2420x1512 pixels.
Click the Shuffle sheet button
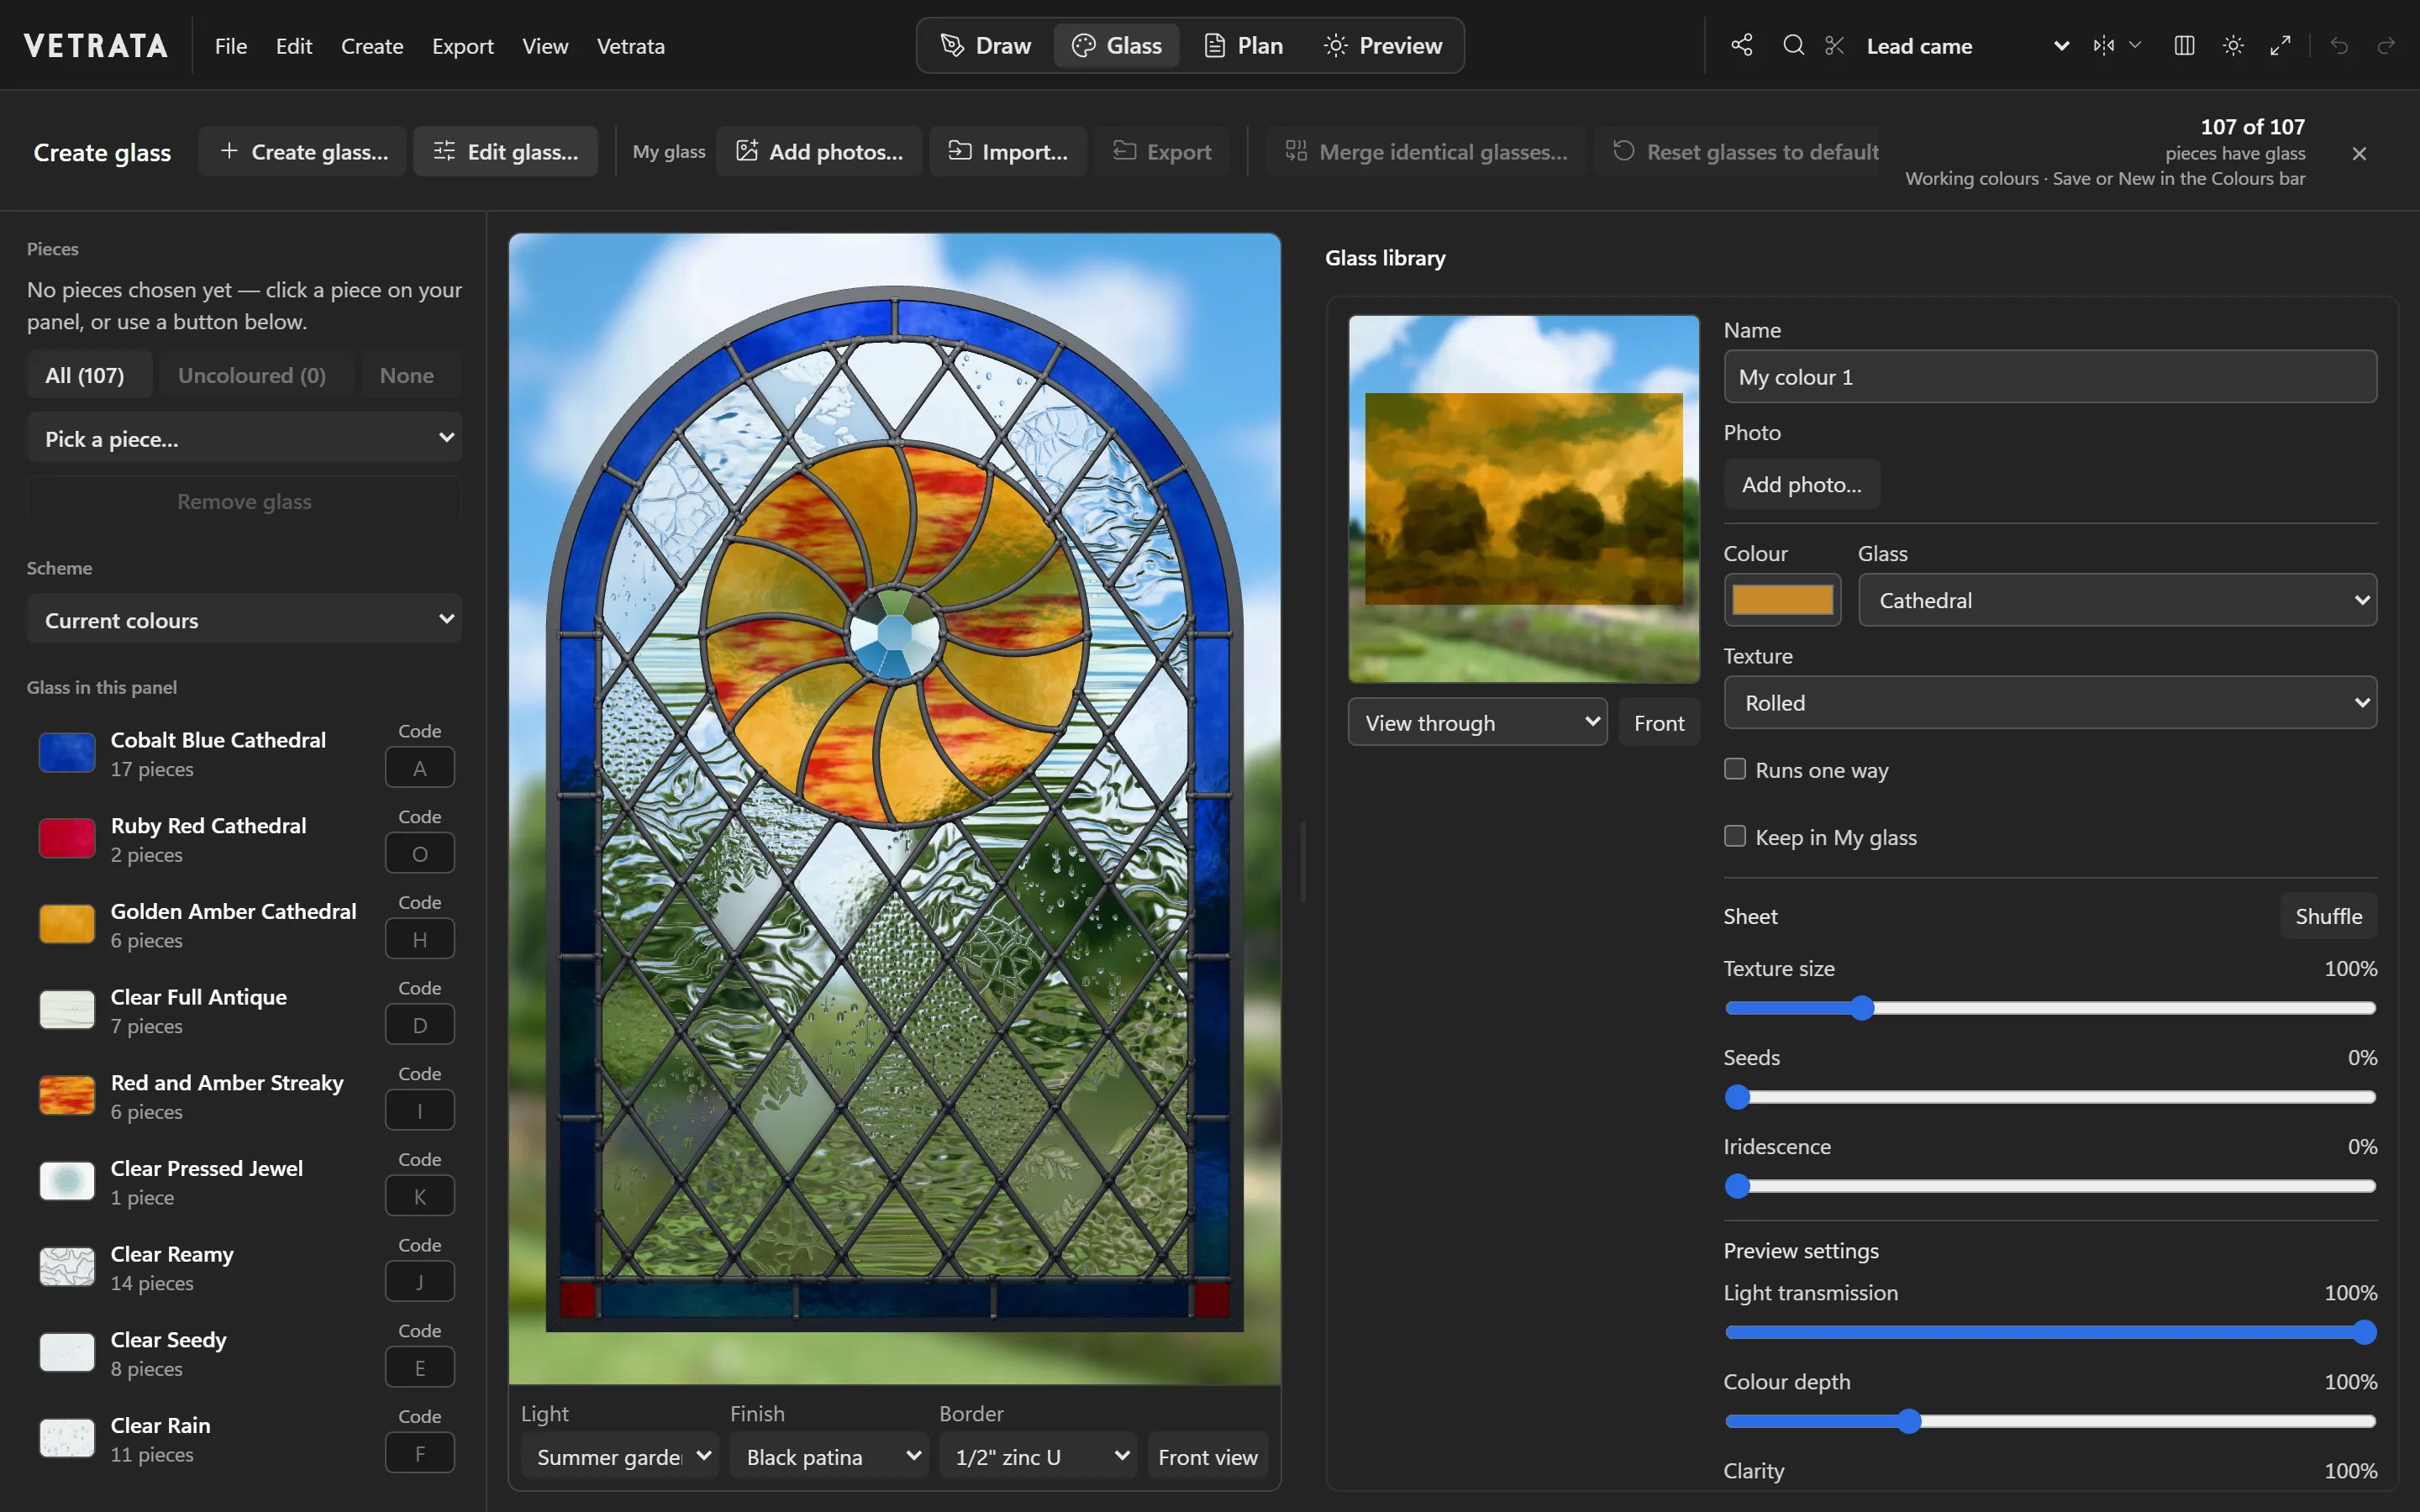pos(2328,916)
